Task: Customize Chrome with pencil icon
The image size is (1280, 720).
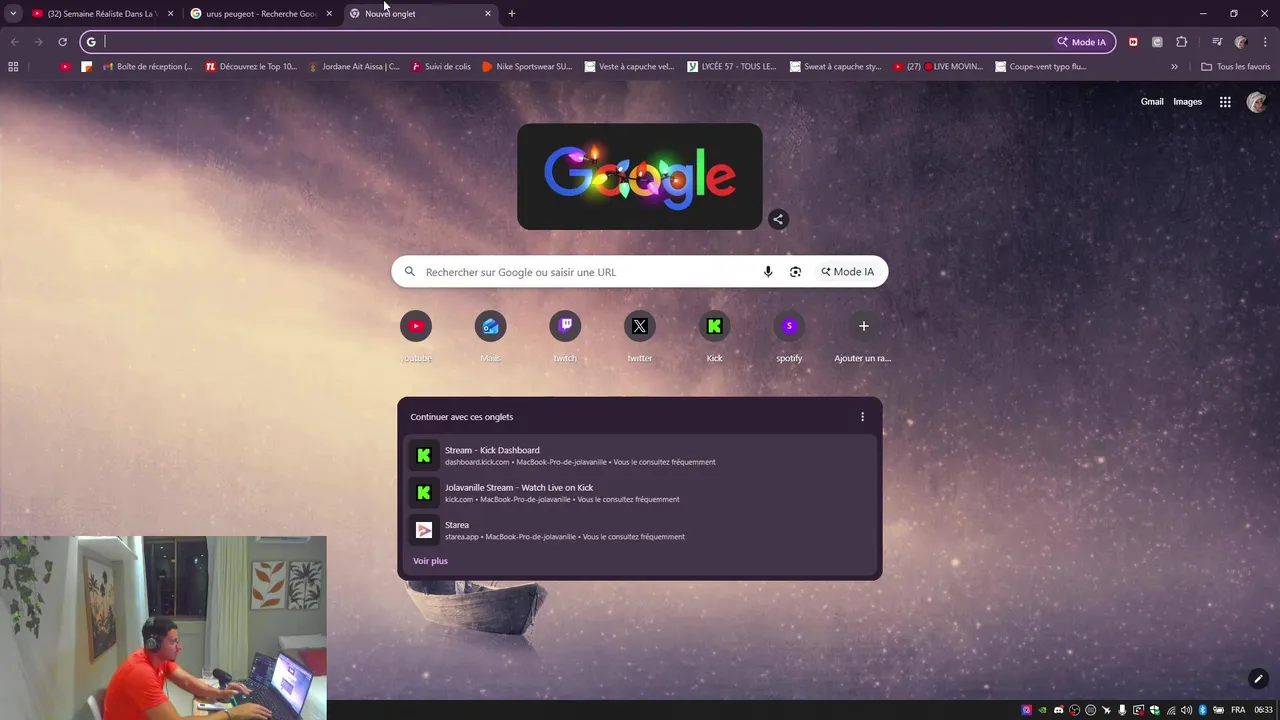Action: tap(1258, 679)
